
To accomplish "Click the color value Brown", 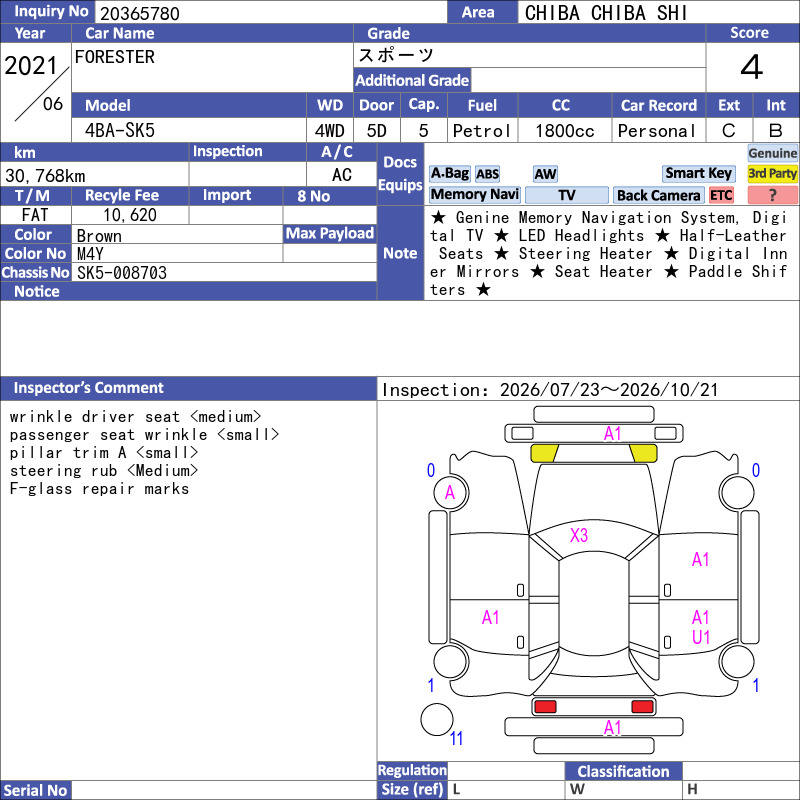I will [99, 236].
